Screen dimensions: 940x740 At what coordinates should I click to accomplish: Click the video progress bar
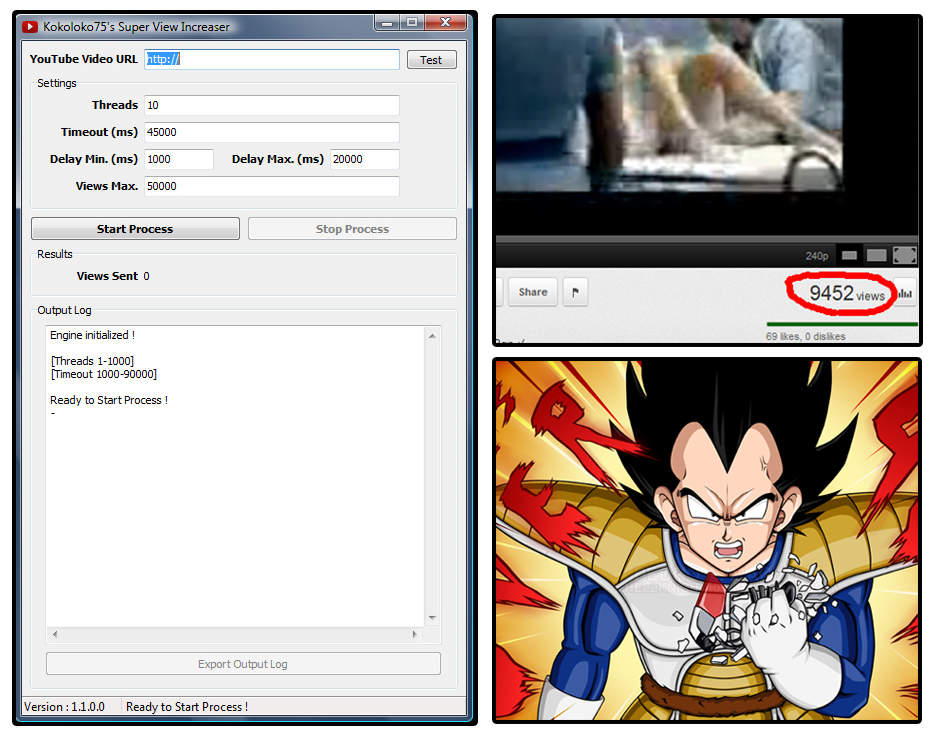(707, 239)
